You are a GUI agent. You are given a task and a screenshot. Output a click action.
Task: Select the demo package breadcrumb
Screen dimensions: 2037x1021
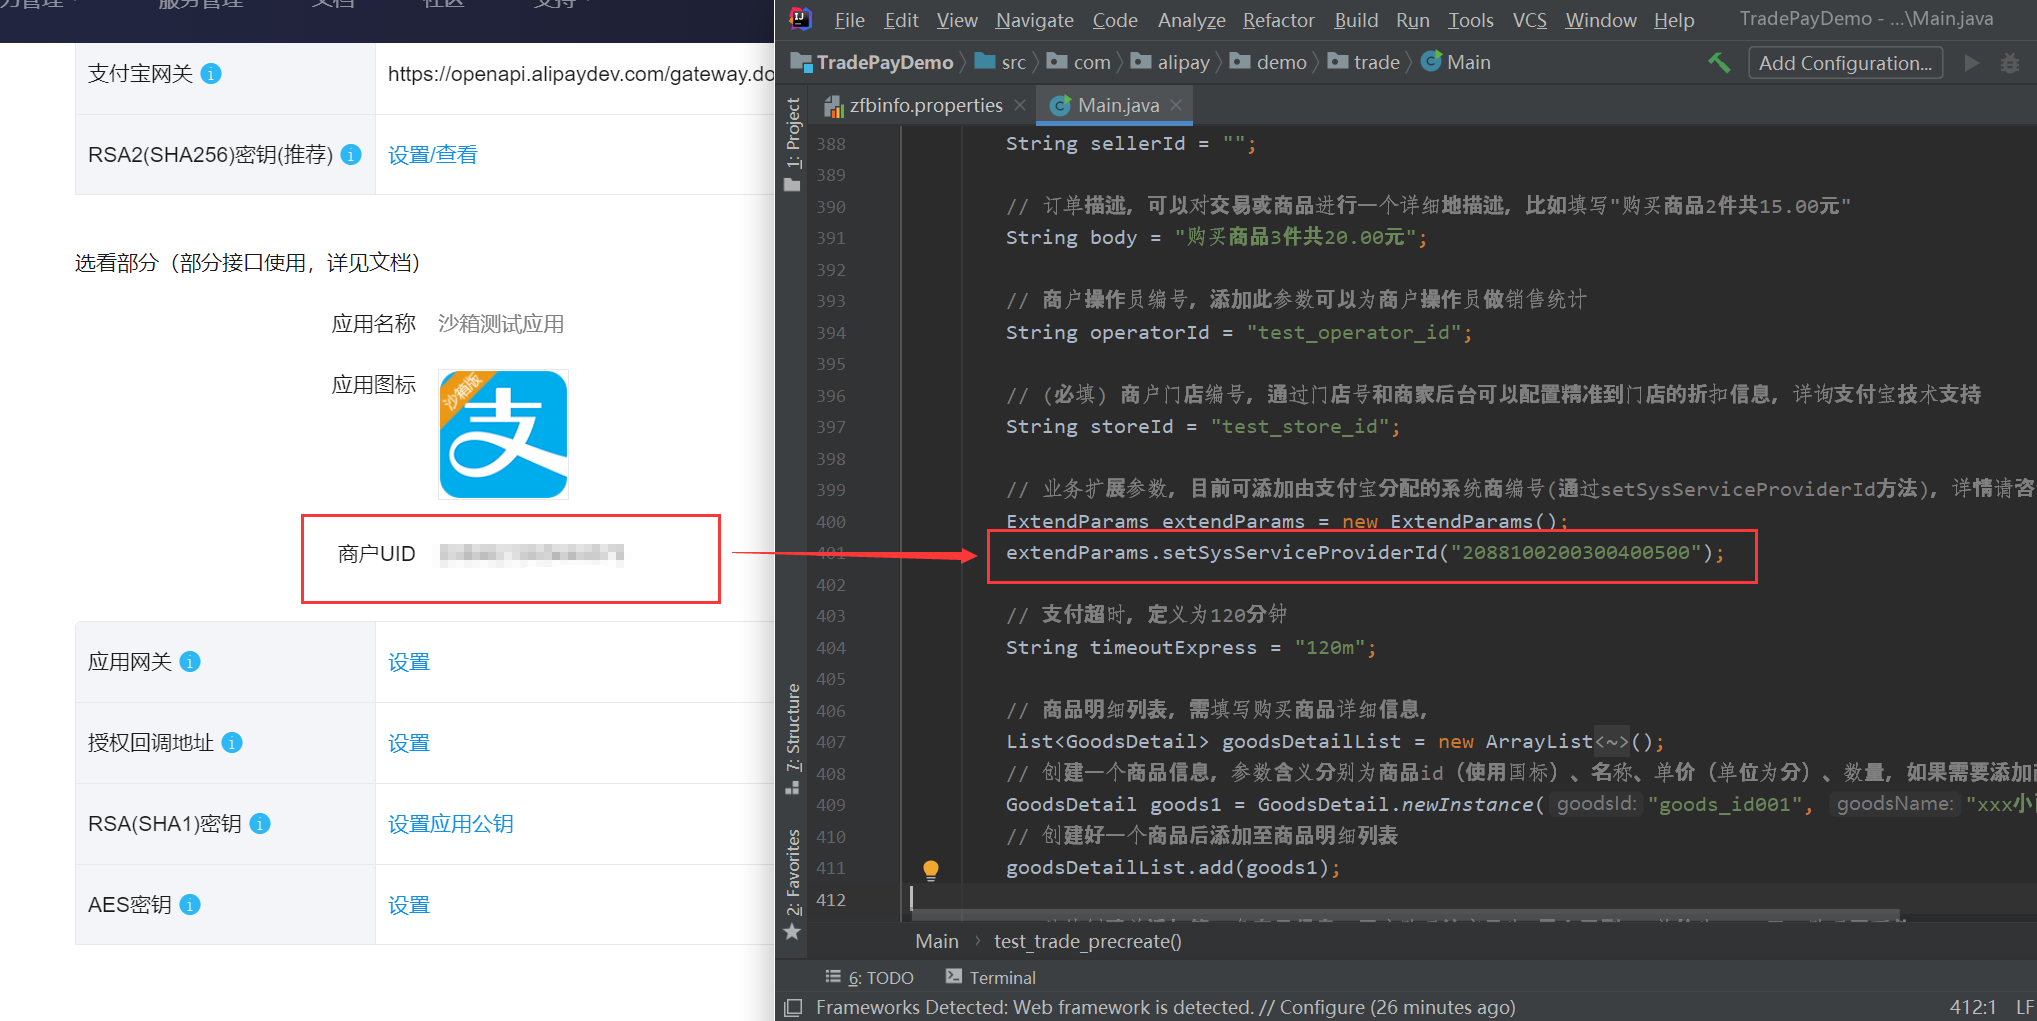click(x=1268, y=62)
